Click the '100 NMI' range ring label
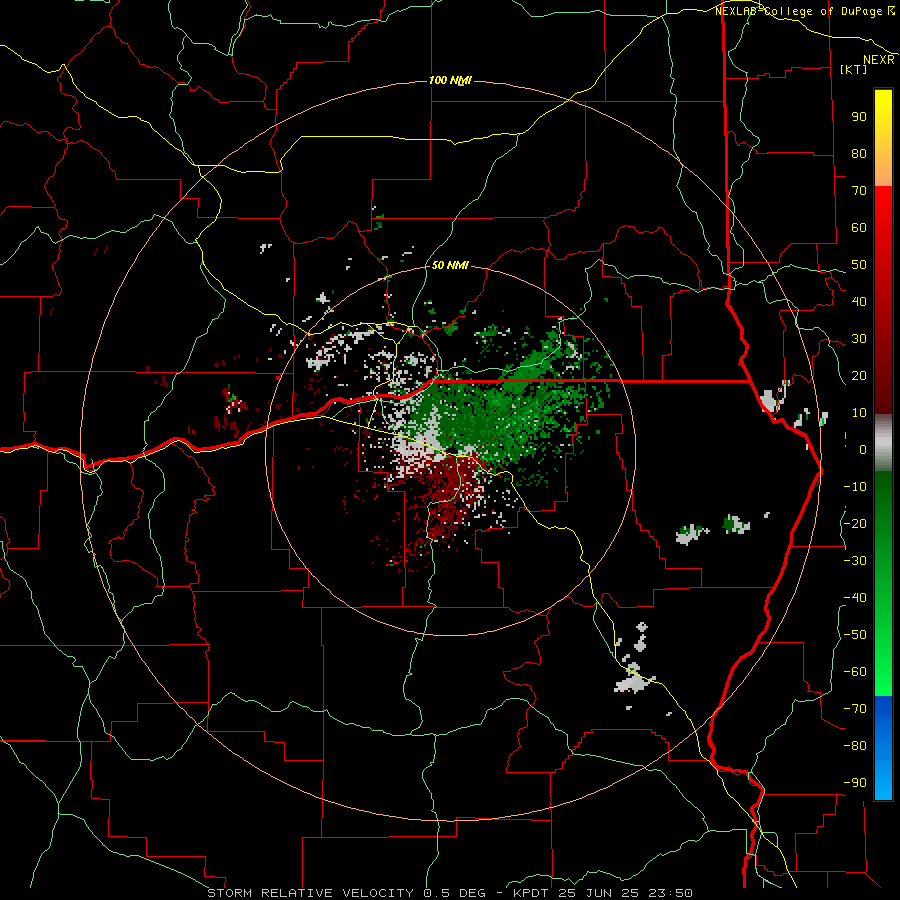900x900 pixels. [451, 80]
